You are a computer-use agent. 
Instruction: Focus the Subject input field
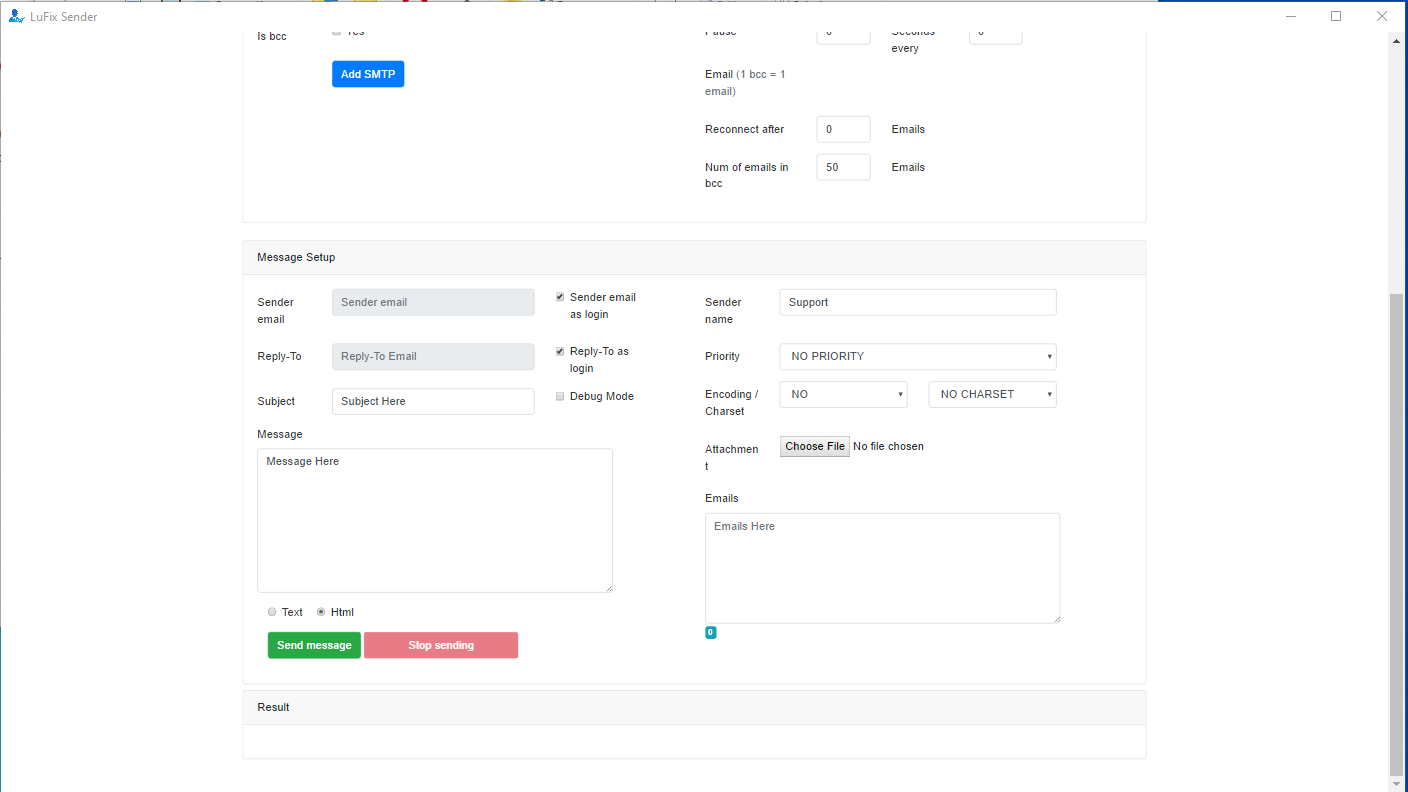(x=433, y=401)
